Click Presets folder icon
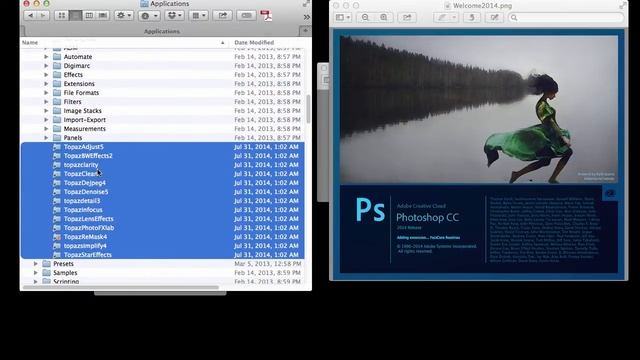This screenshot has height=360, width=640. (47, 264)
